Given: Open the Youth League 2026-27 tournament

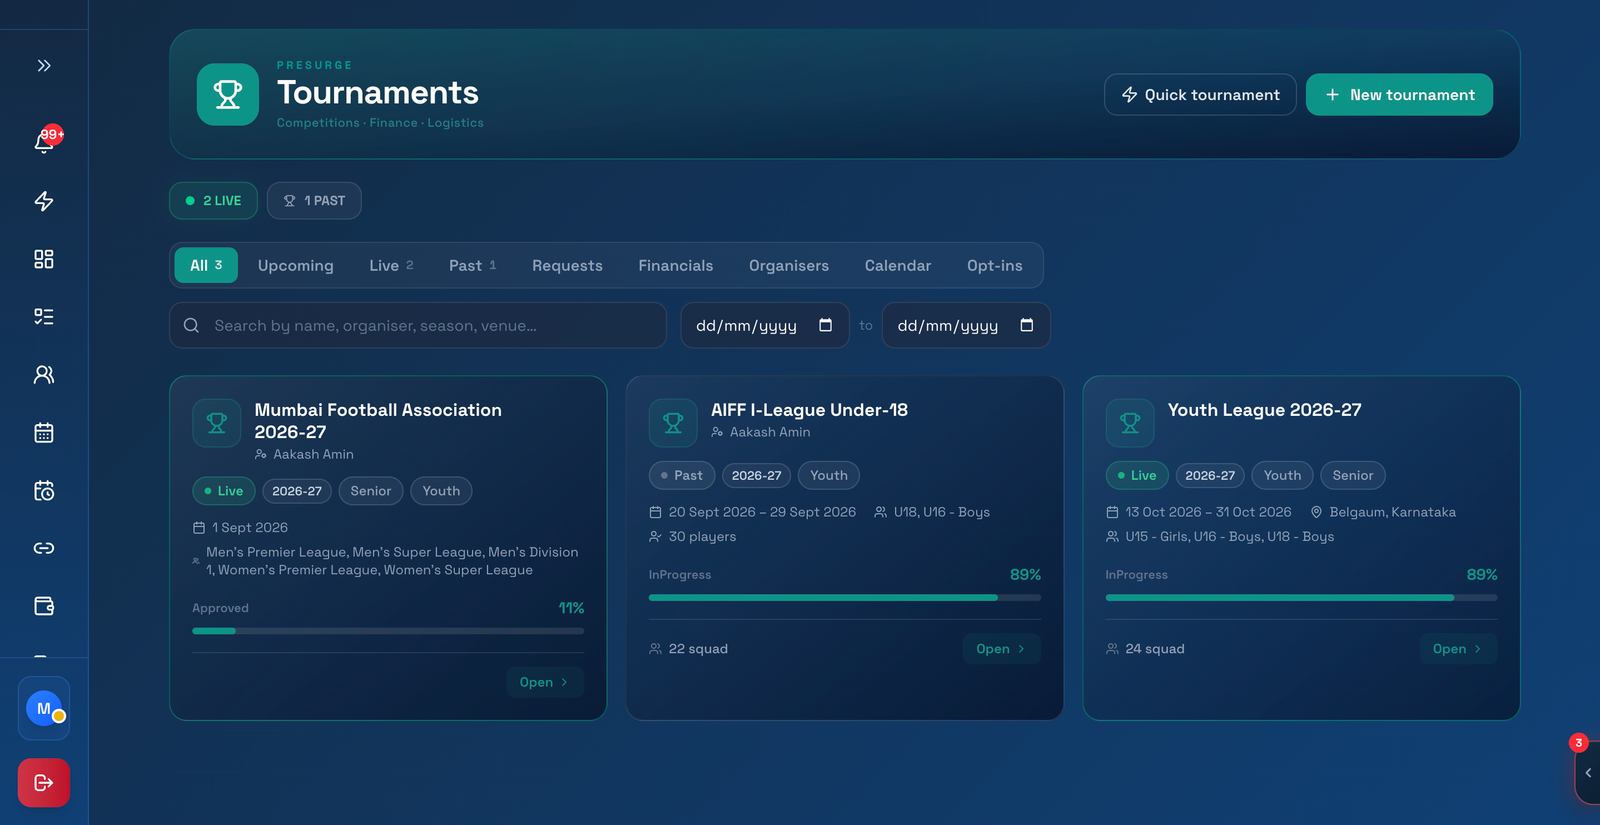Looking at the screenshot, I should [x=1458, y=649].
